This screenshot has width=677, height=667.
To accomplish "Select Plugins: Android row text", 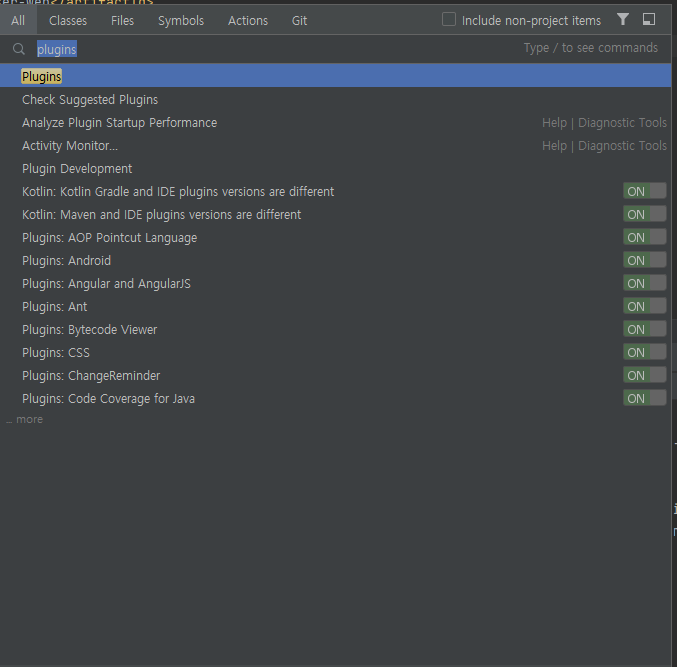I will pyautogui.click(x=66, y=260).
